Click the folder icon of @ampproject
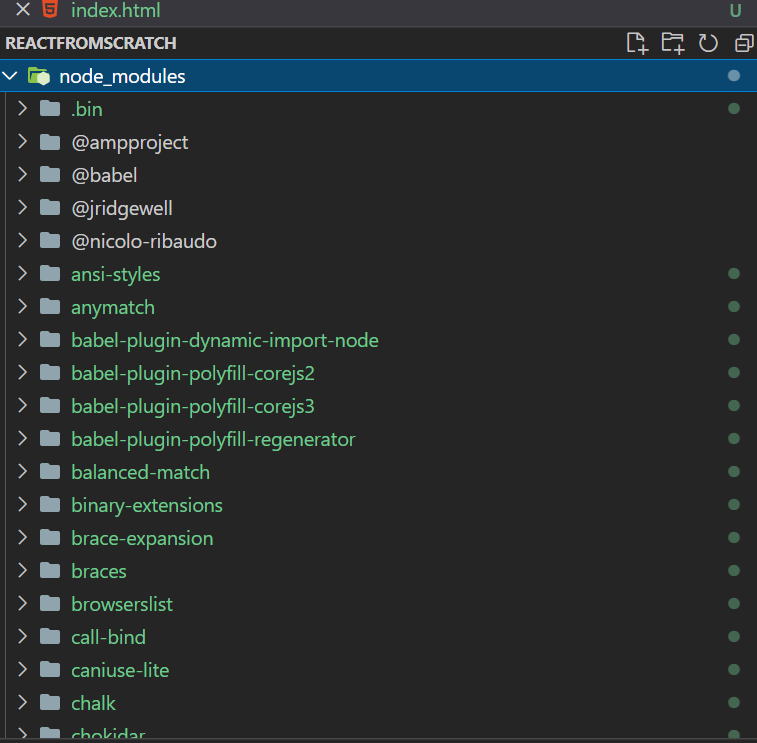Viewport: 757px width, 743px height. pos(50,142)
